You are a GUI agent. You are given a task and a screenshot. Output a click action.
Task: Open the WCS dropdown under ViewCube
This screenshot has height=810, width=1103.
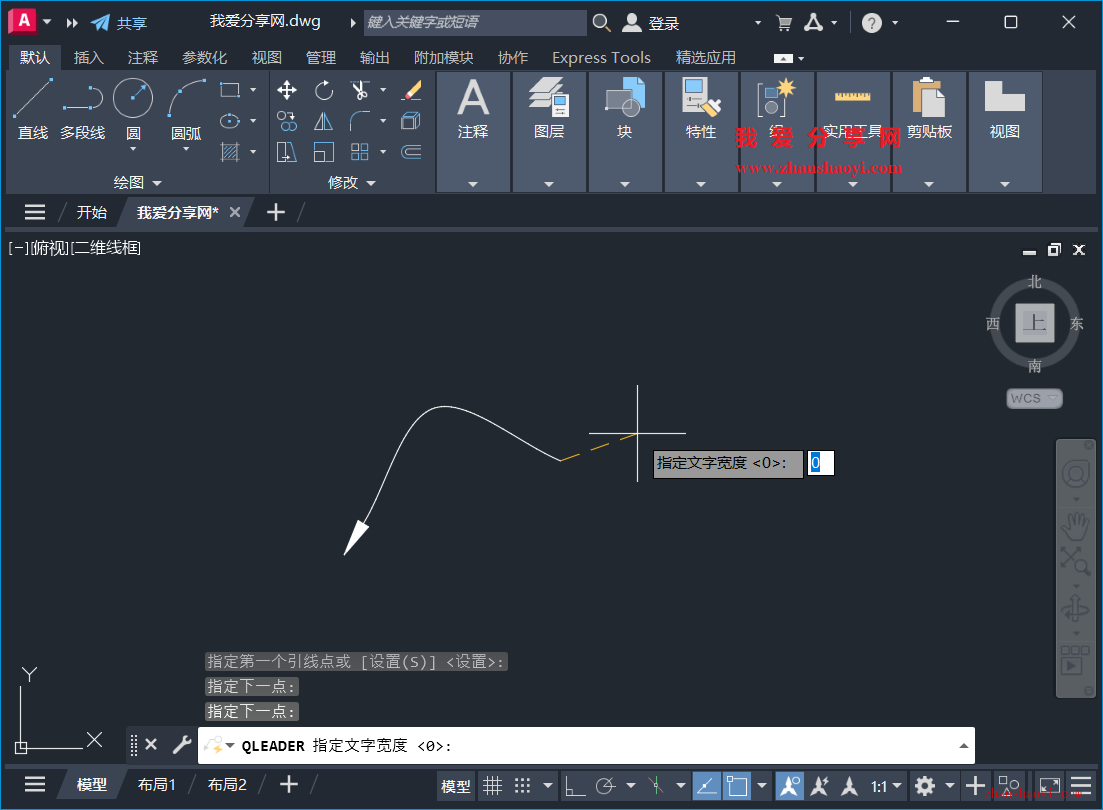pos(1034,398)
